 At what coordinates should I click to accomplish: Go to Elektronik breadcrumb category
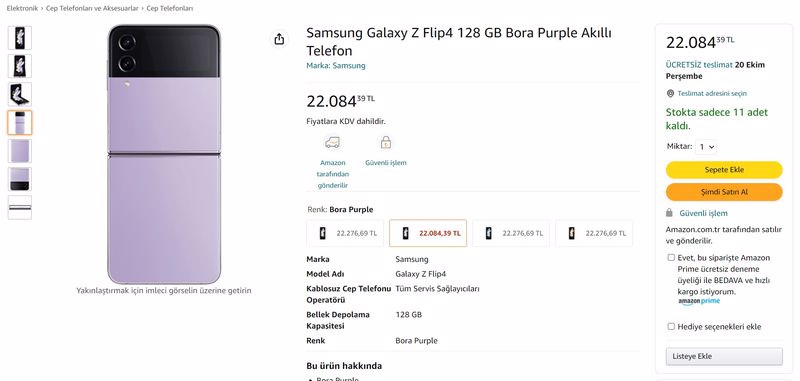[x=22, y=9]
